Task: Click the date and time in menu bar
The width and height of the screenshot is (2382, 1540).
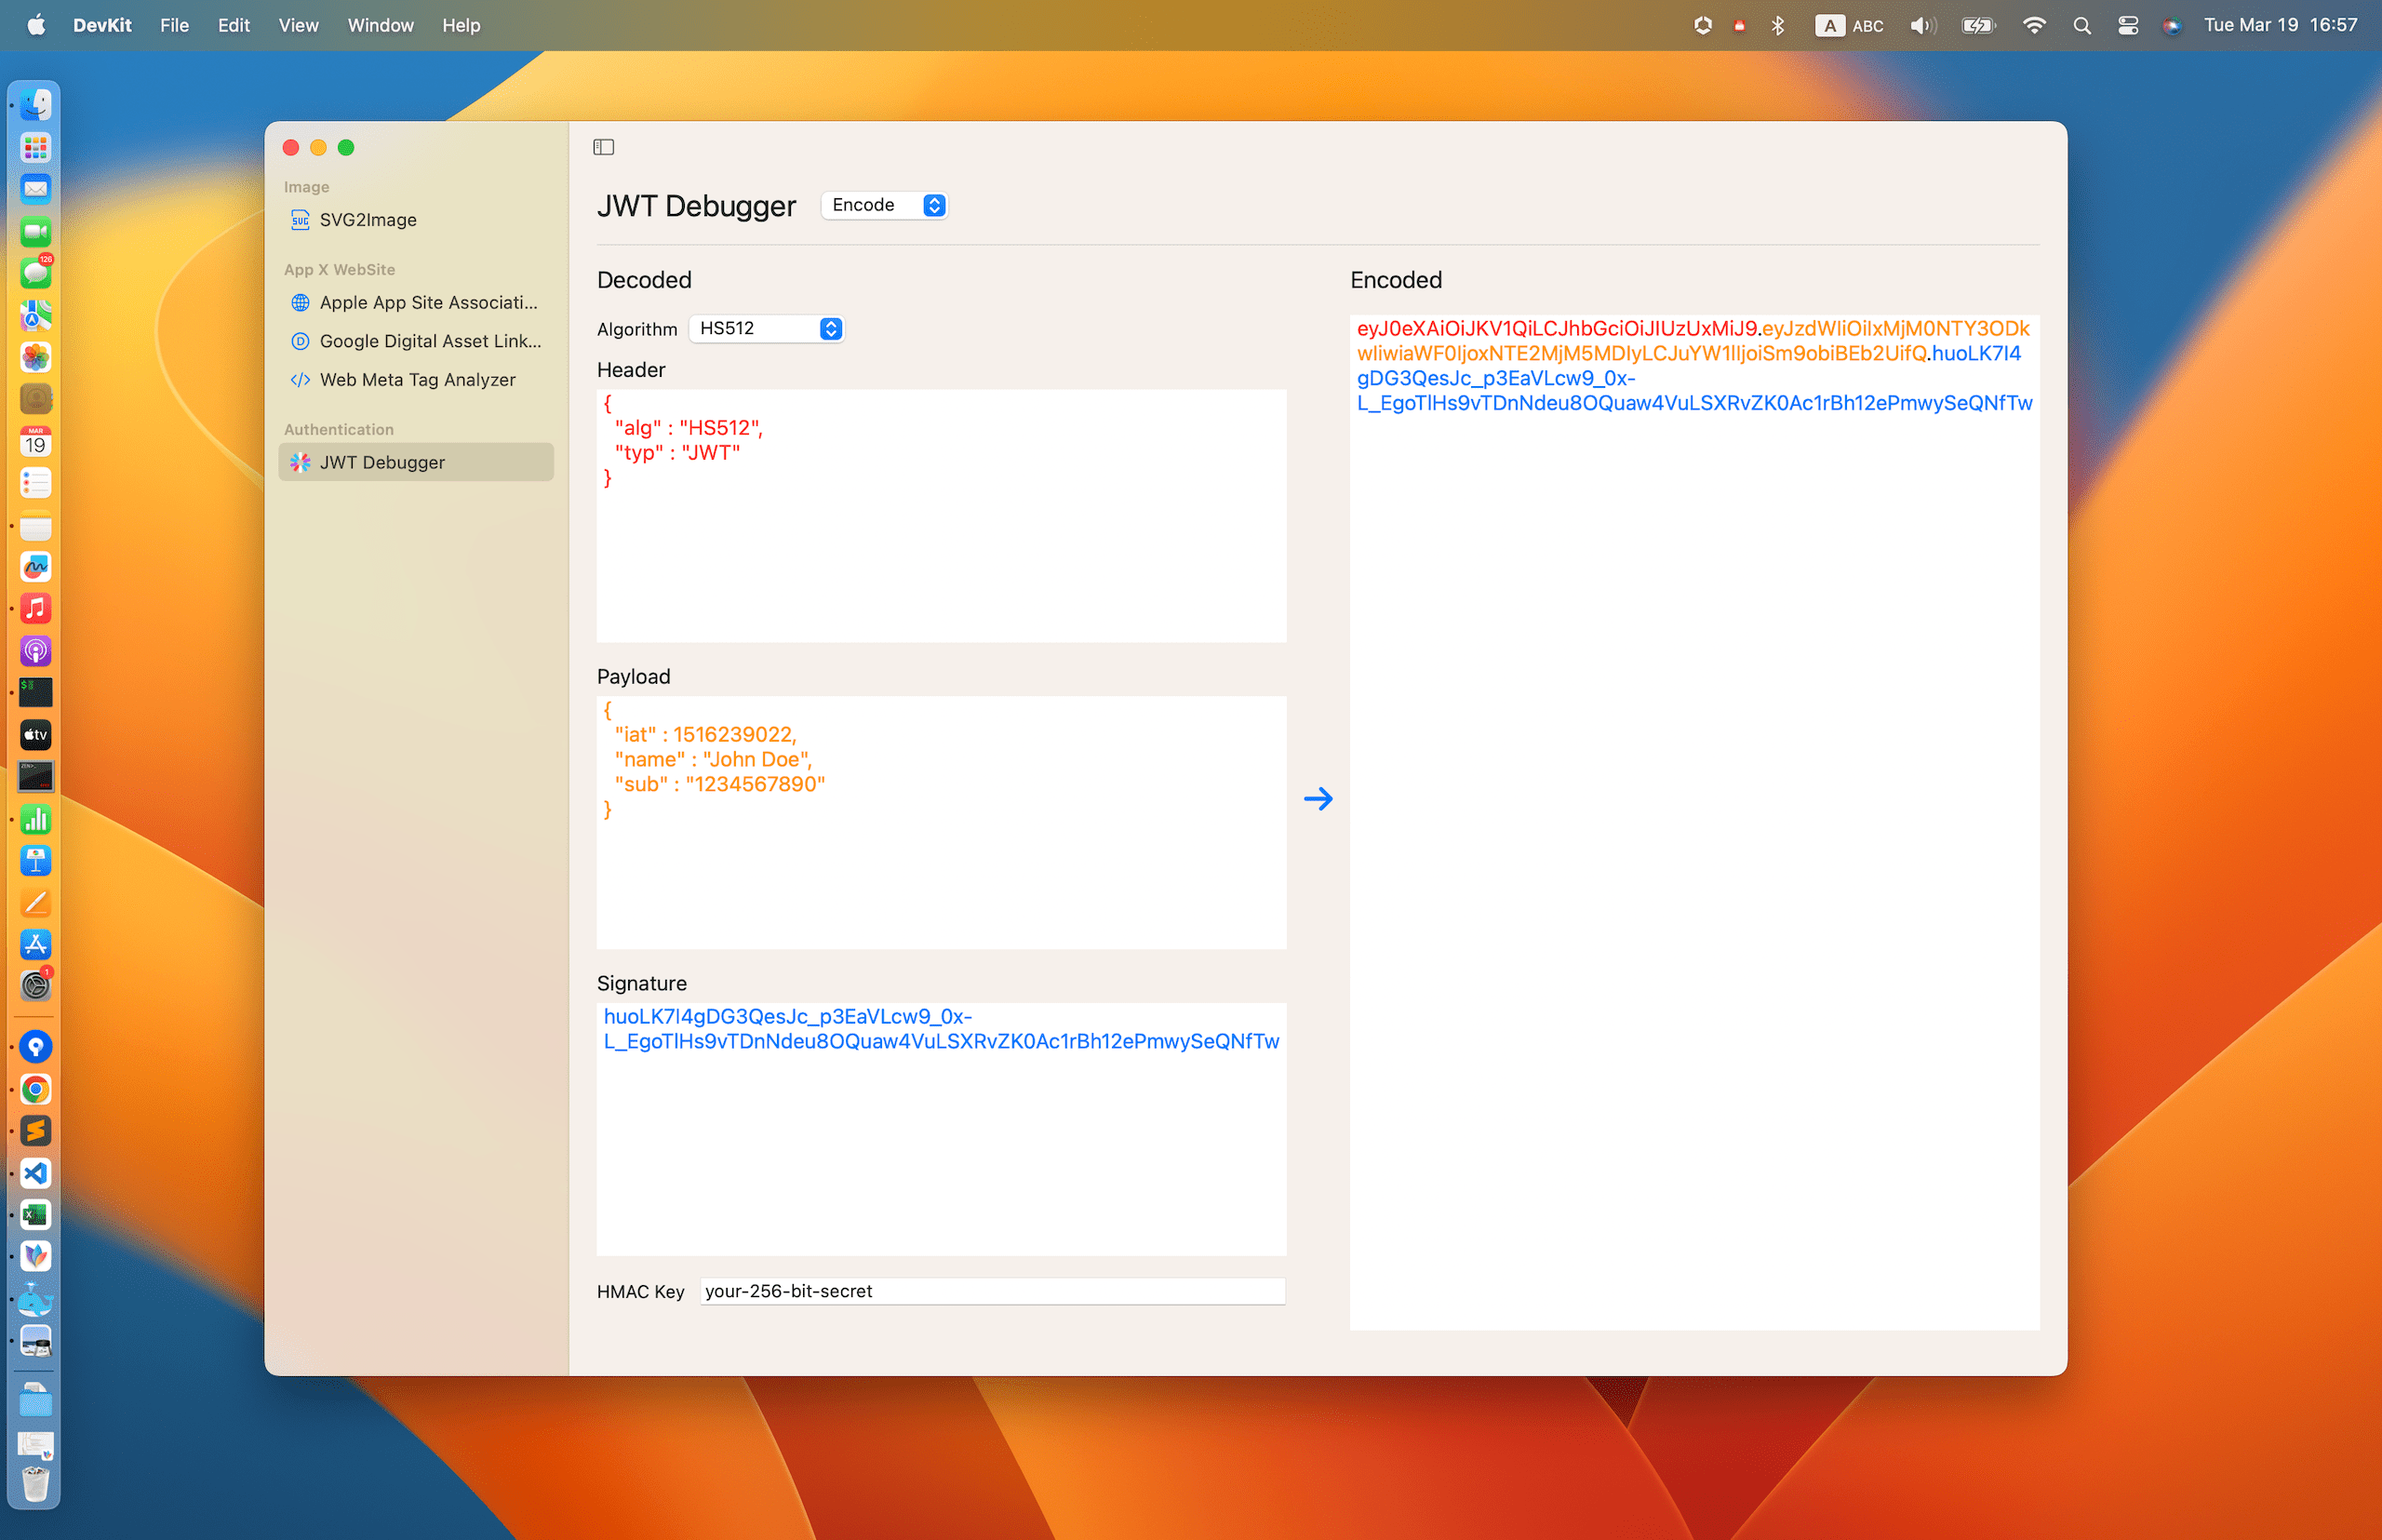Action: [2280, 25]
